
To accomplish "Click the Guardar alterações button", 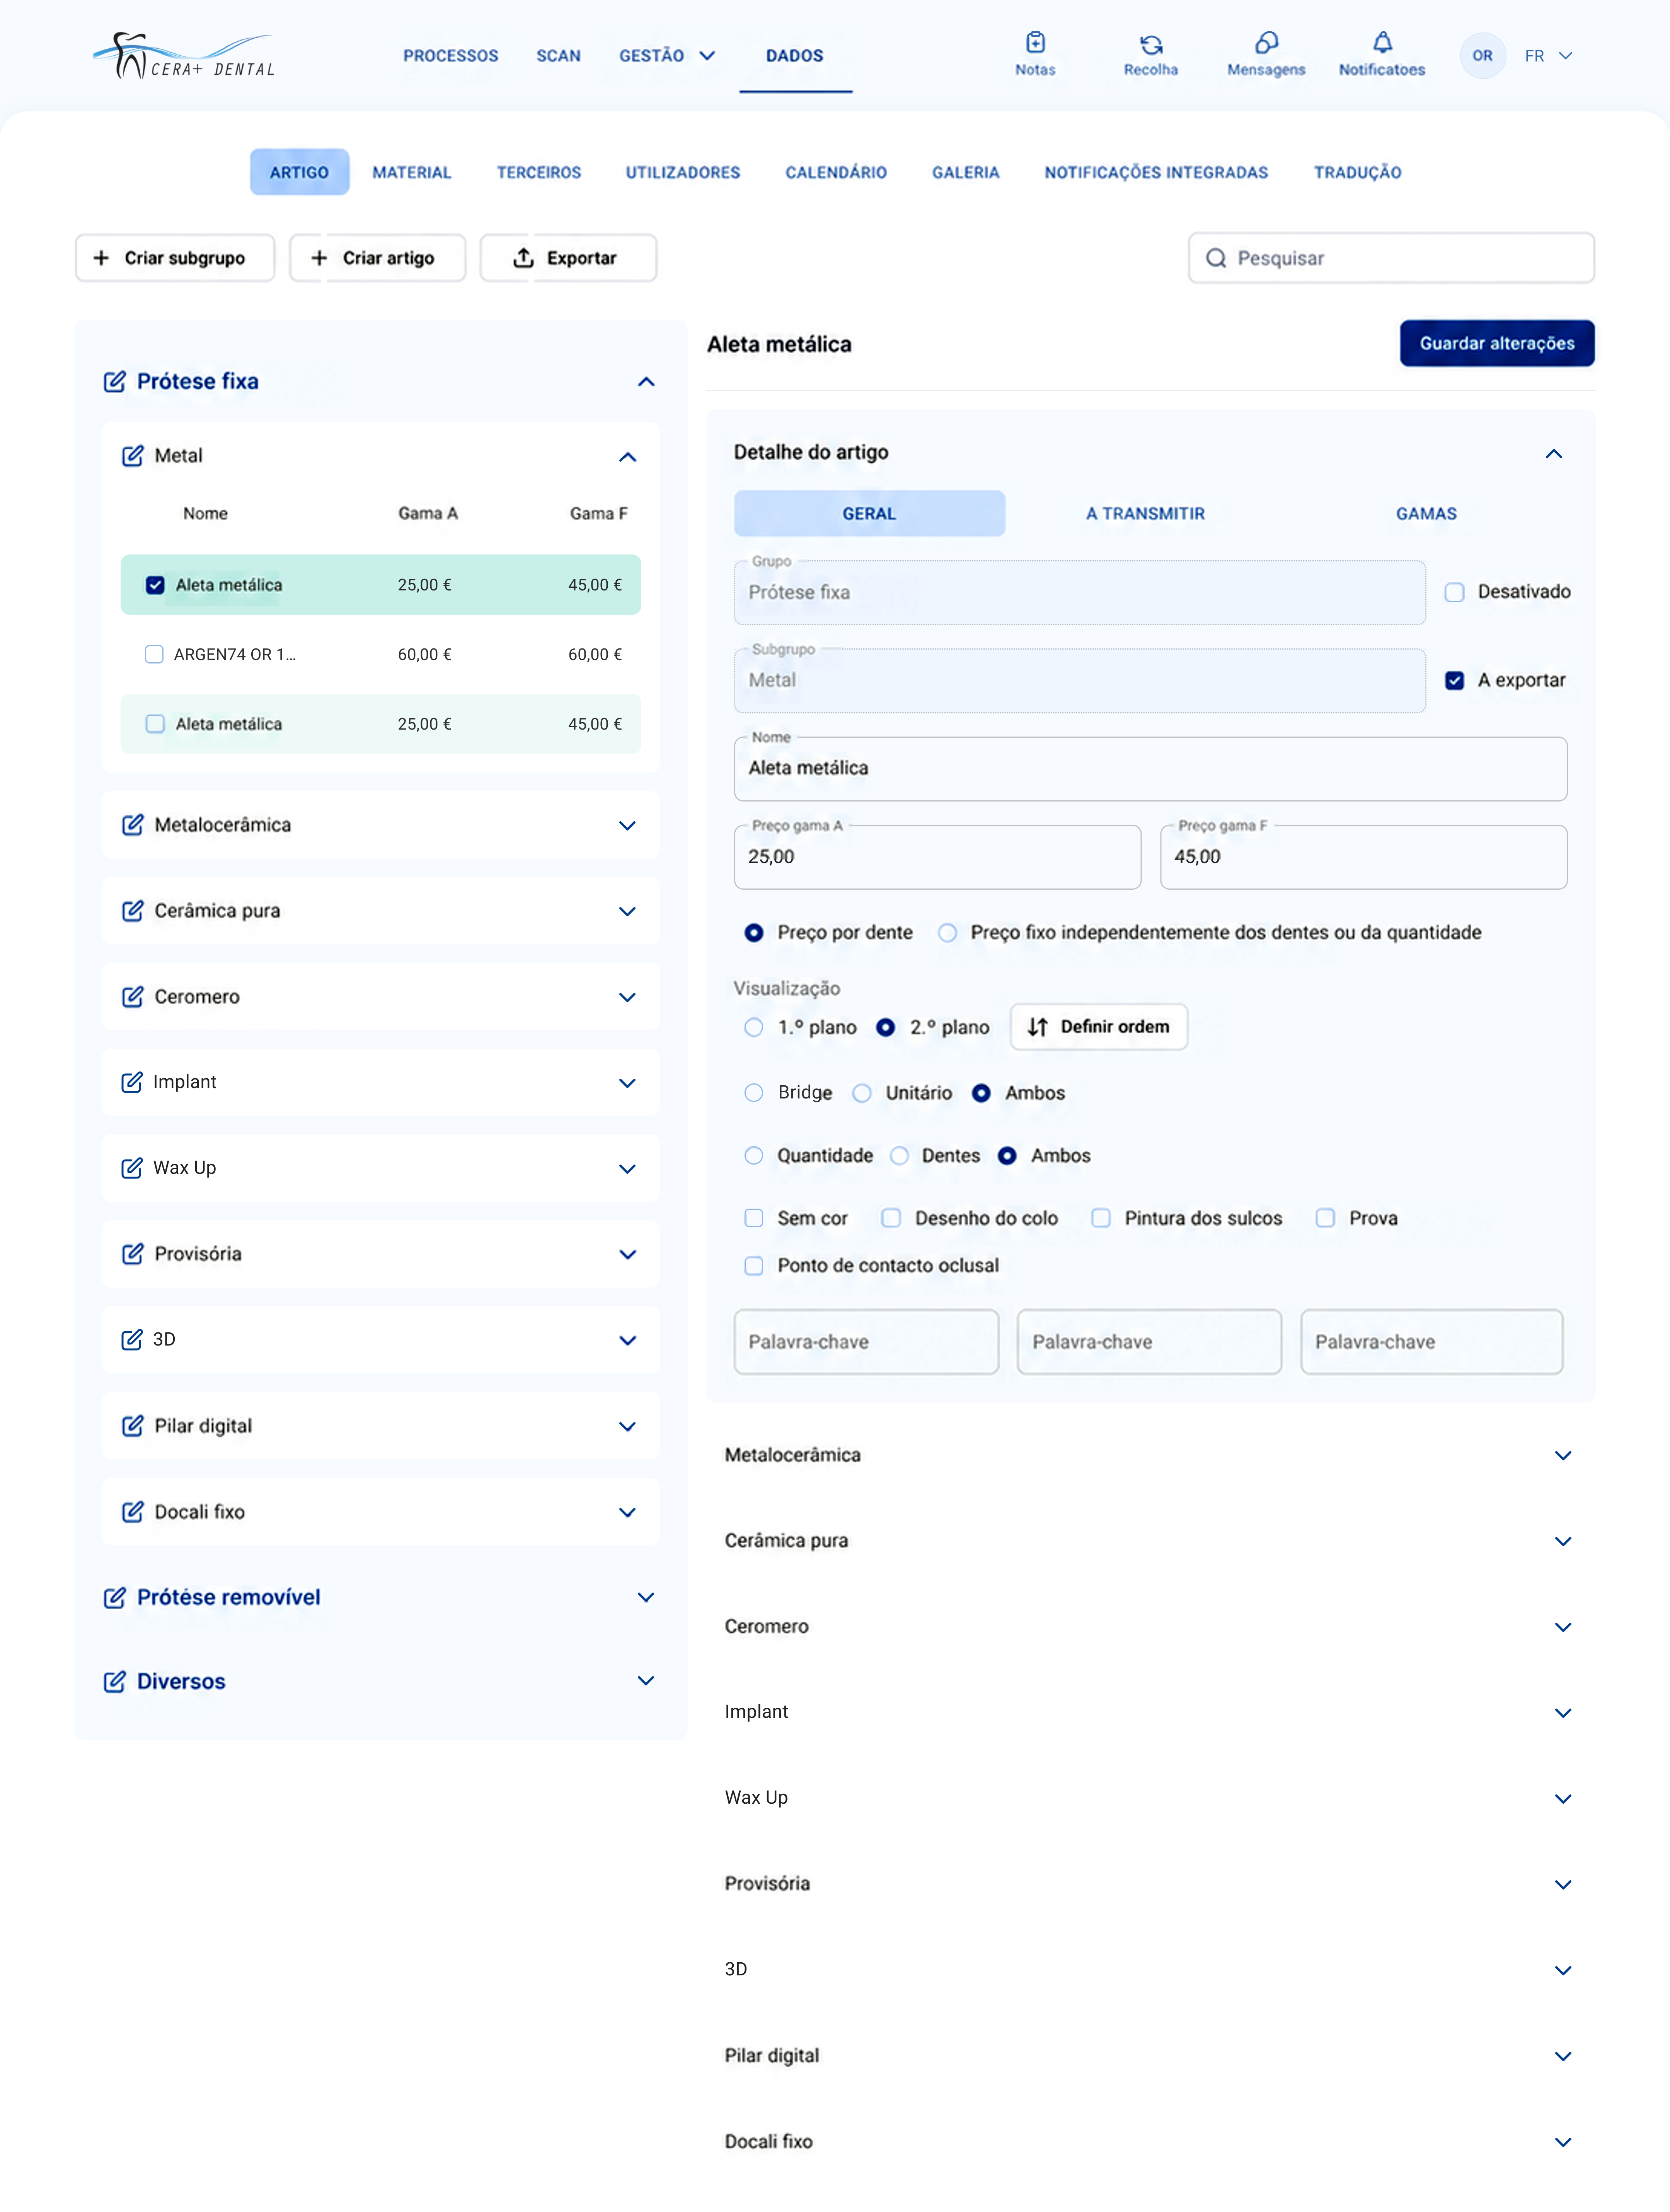I will click(x=1497, y=343).
